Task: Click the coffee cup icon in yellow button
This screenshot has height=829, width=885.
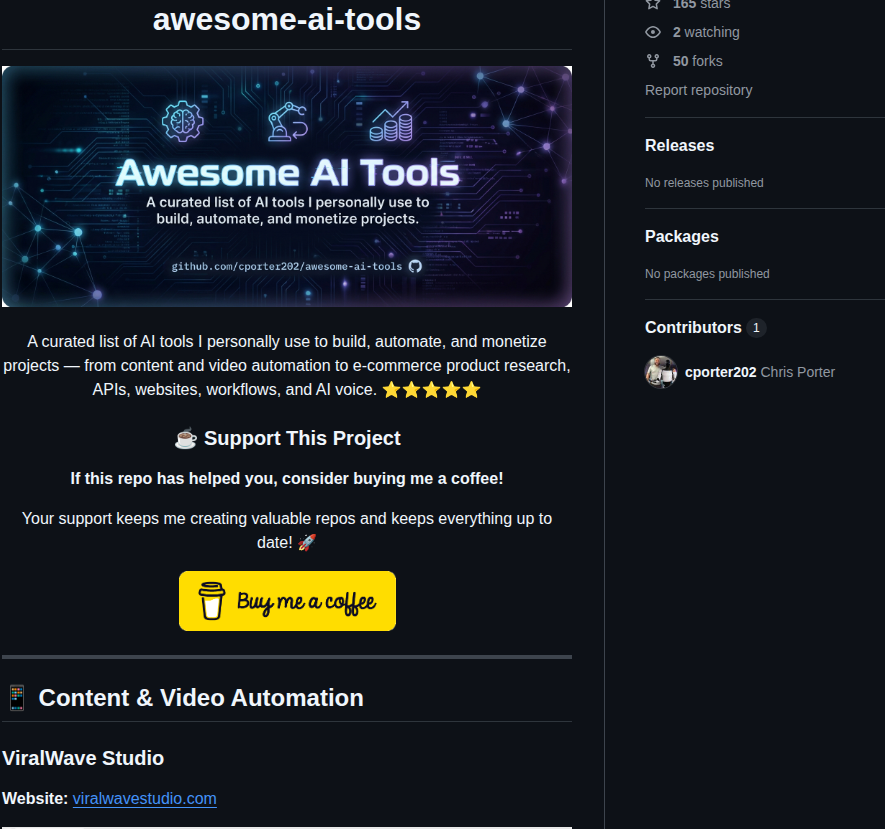Action: tap(212, 601)
